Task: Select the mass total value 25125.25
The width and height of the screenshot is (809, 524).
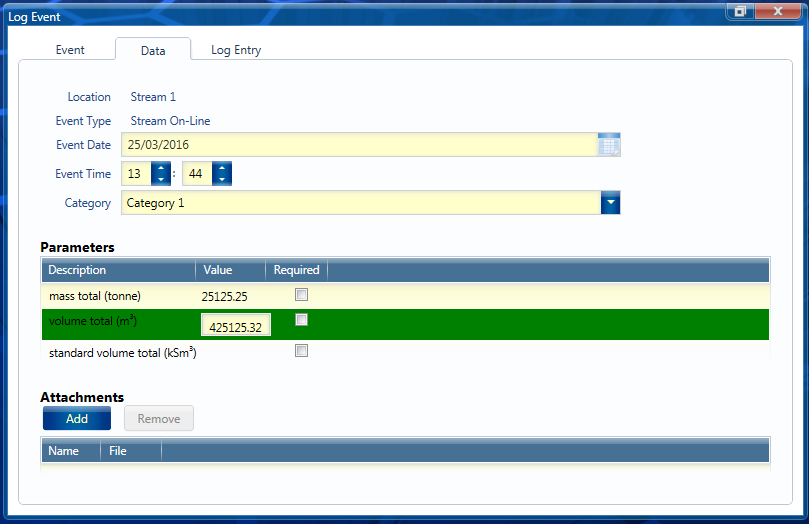Action: click(x=224, y=297)
